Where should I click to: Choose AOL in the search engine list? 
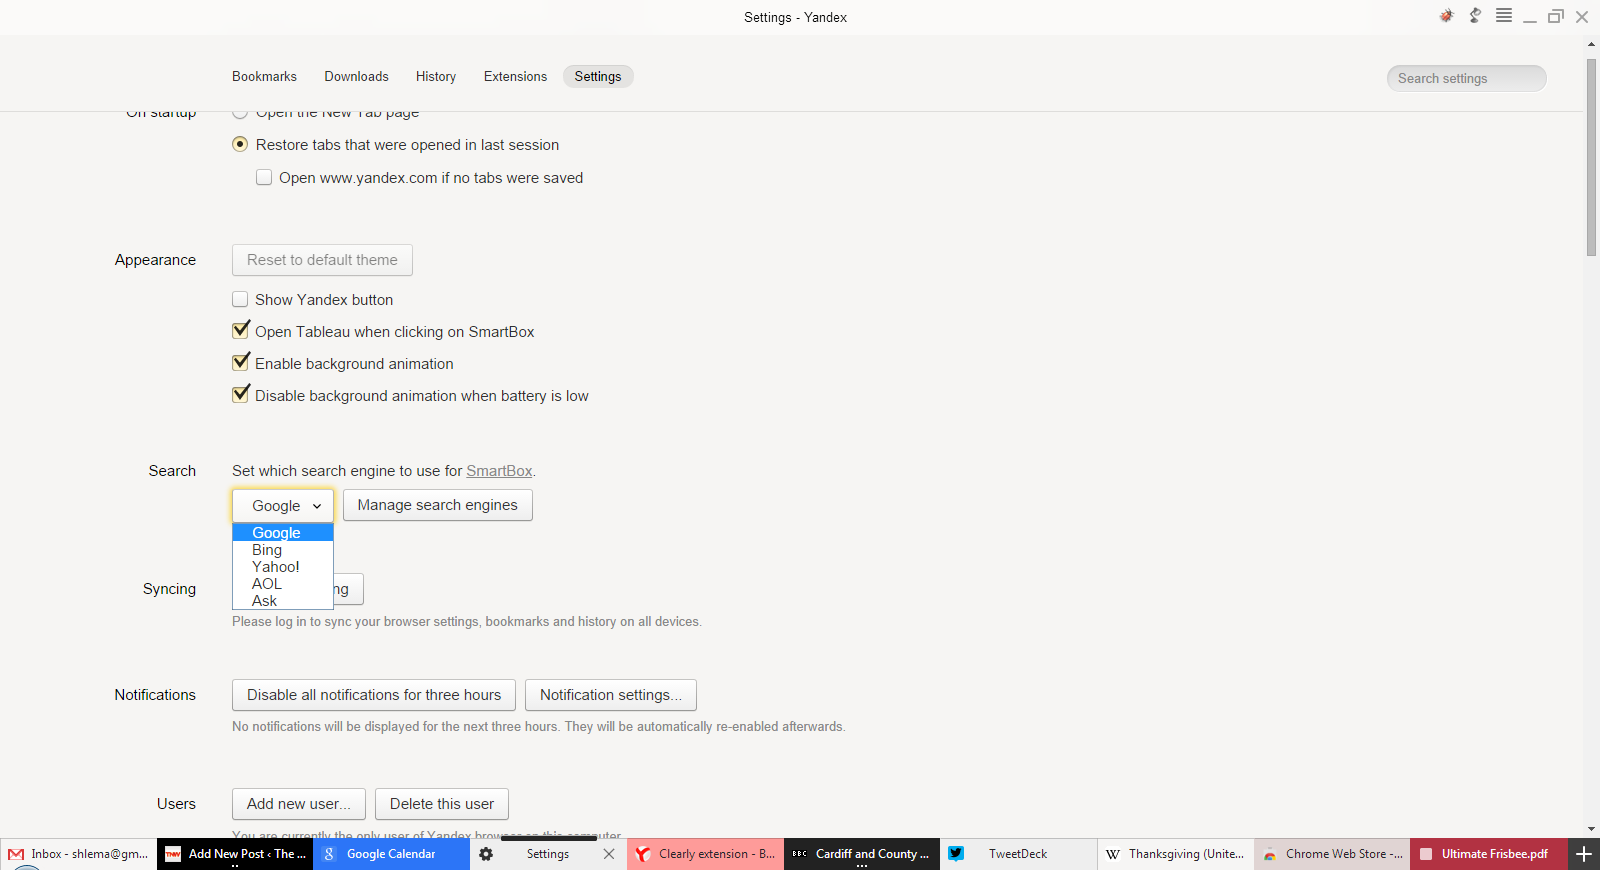[283, 584]
